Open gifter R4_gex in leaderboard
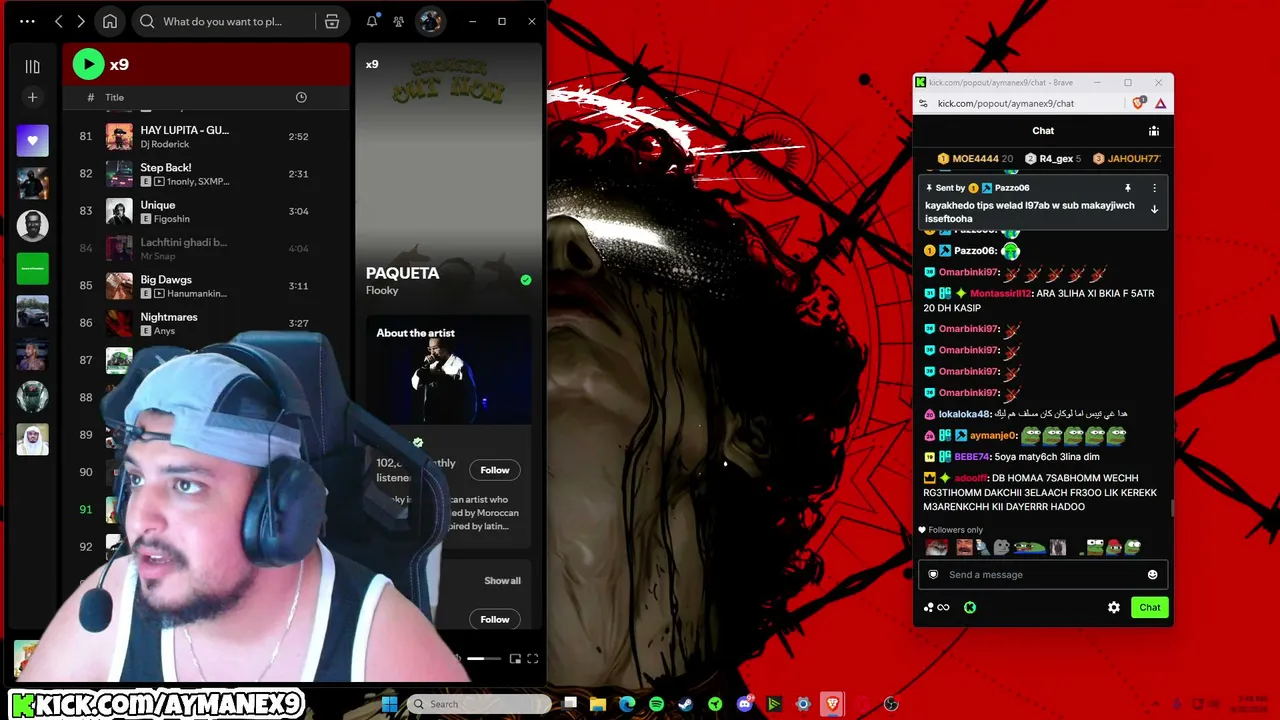Screen dimensions: 1280x720 tap(1053, 159)
